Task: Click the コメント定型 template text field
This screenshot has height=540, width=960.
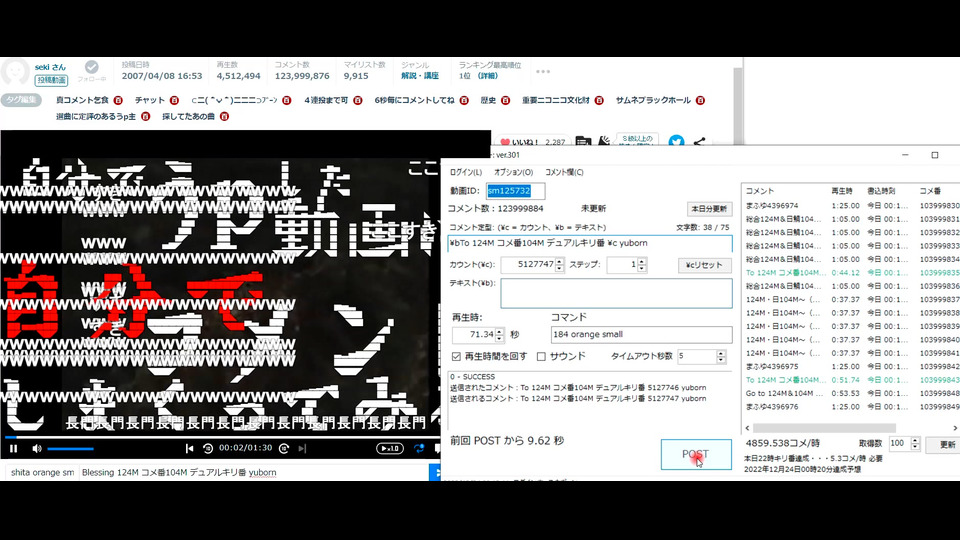Action: pos(590,243)
